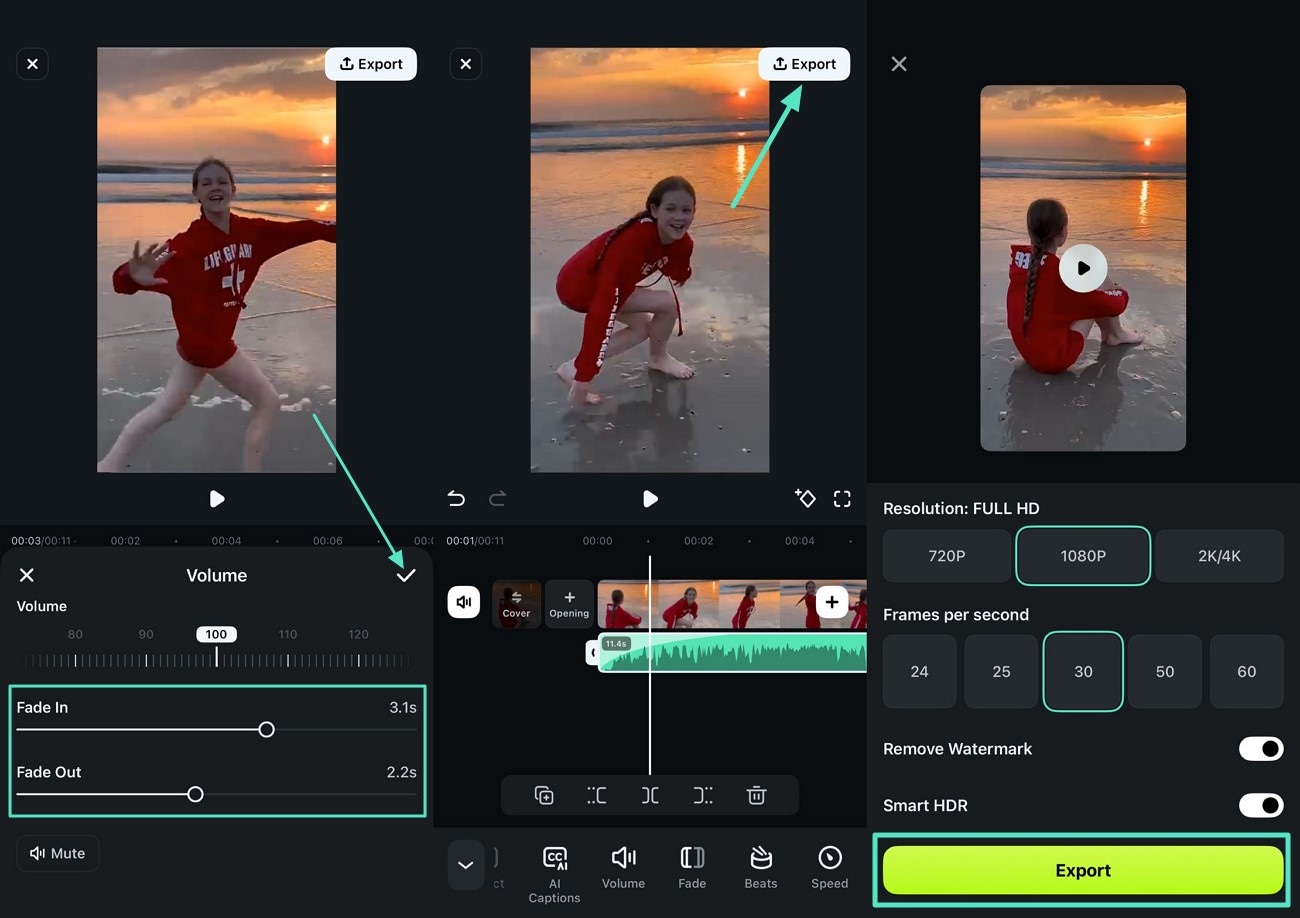Toggle the timeline track mute speaker
Screen dimensions: 1300x918
[x=463, y=602]
